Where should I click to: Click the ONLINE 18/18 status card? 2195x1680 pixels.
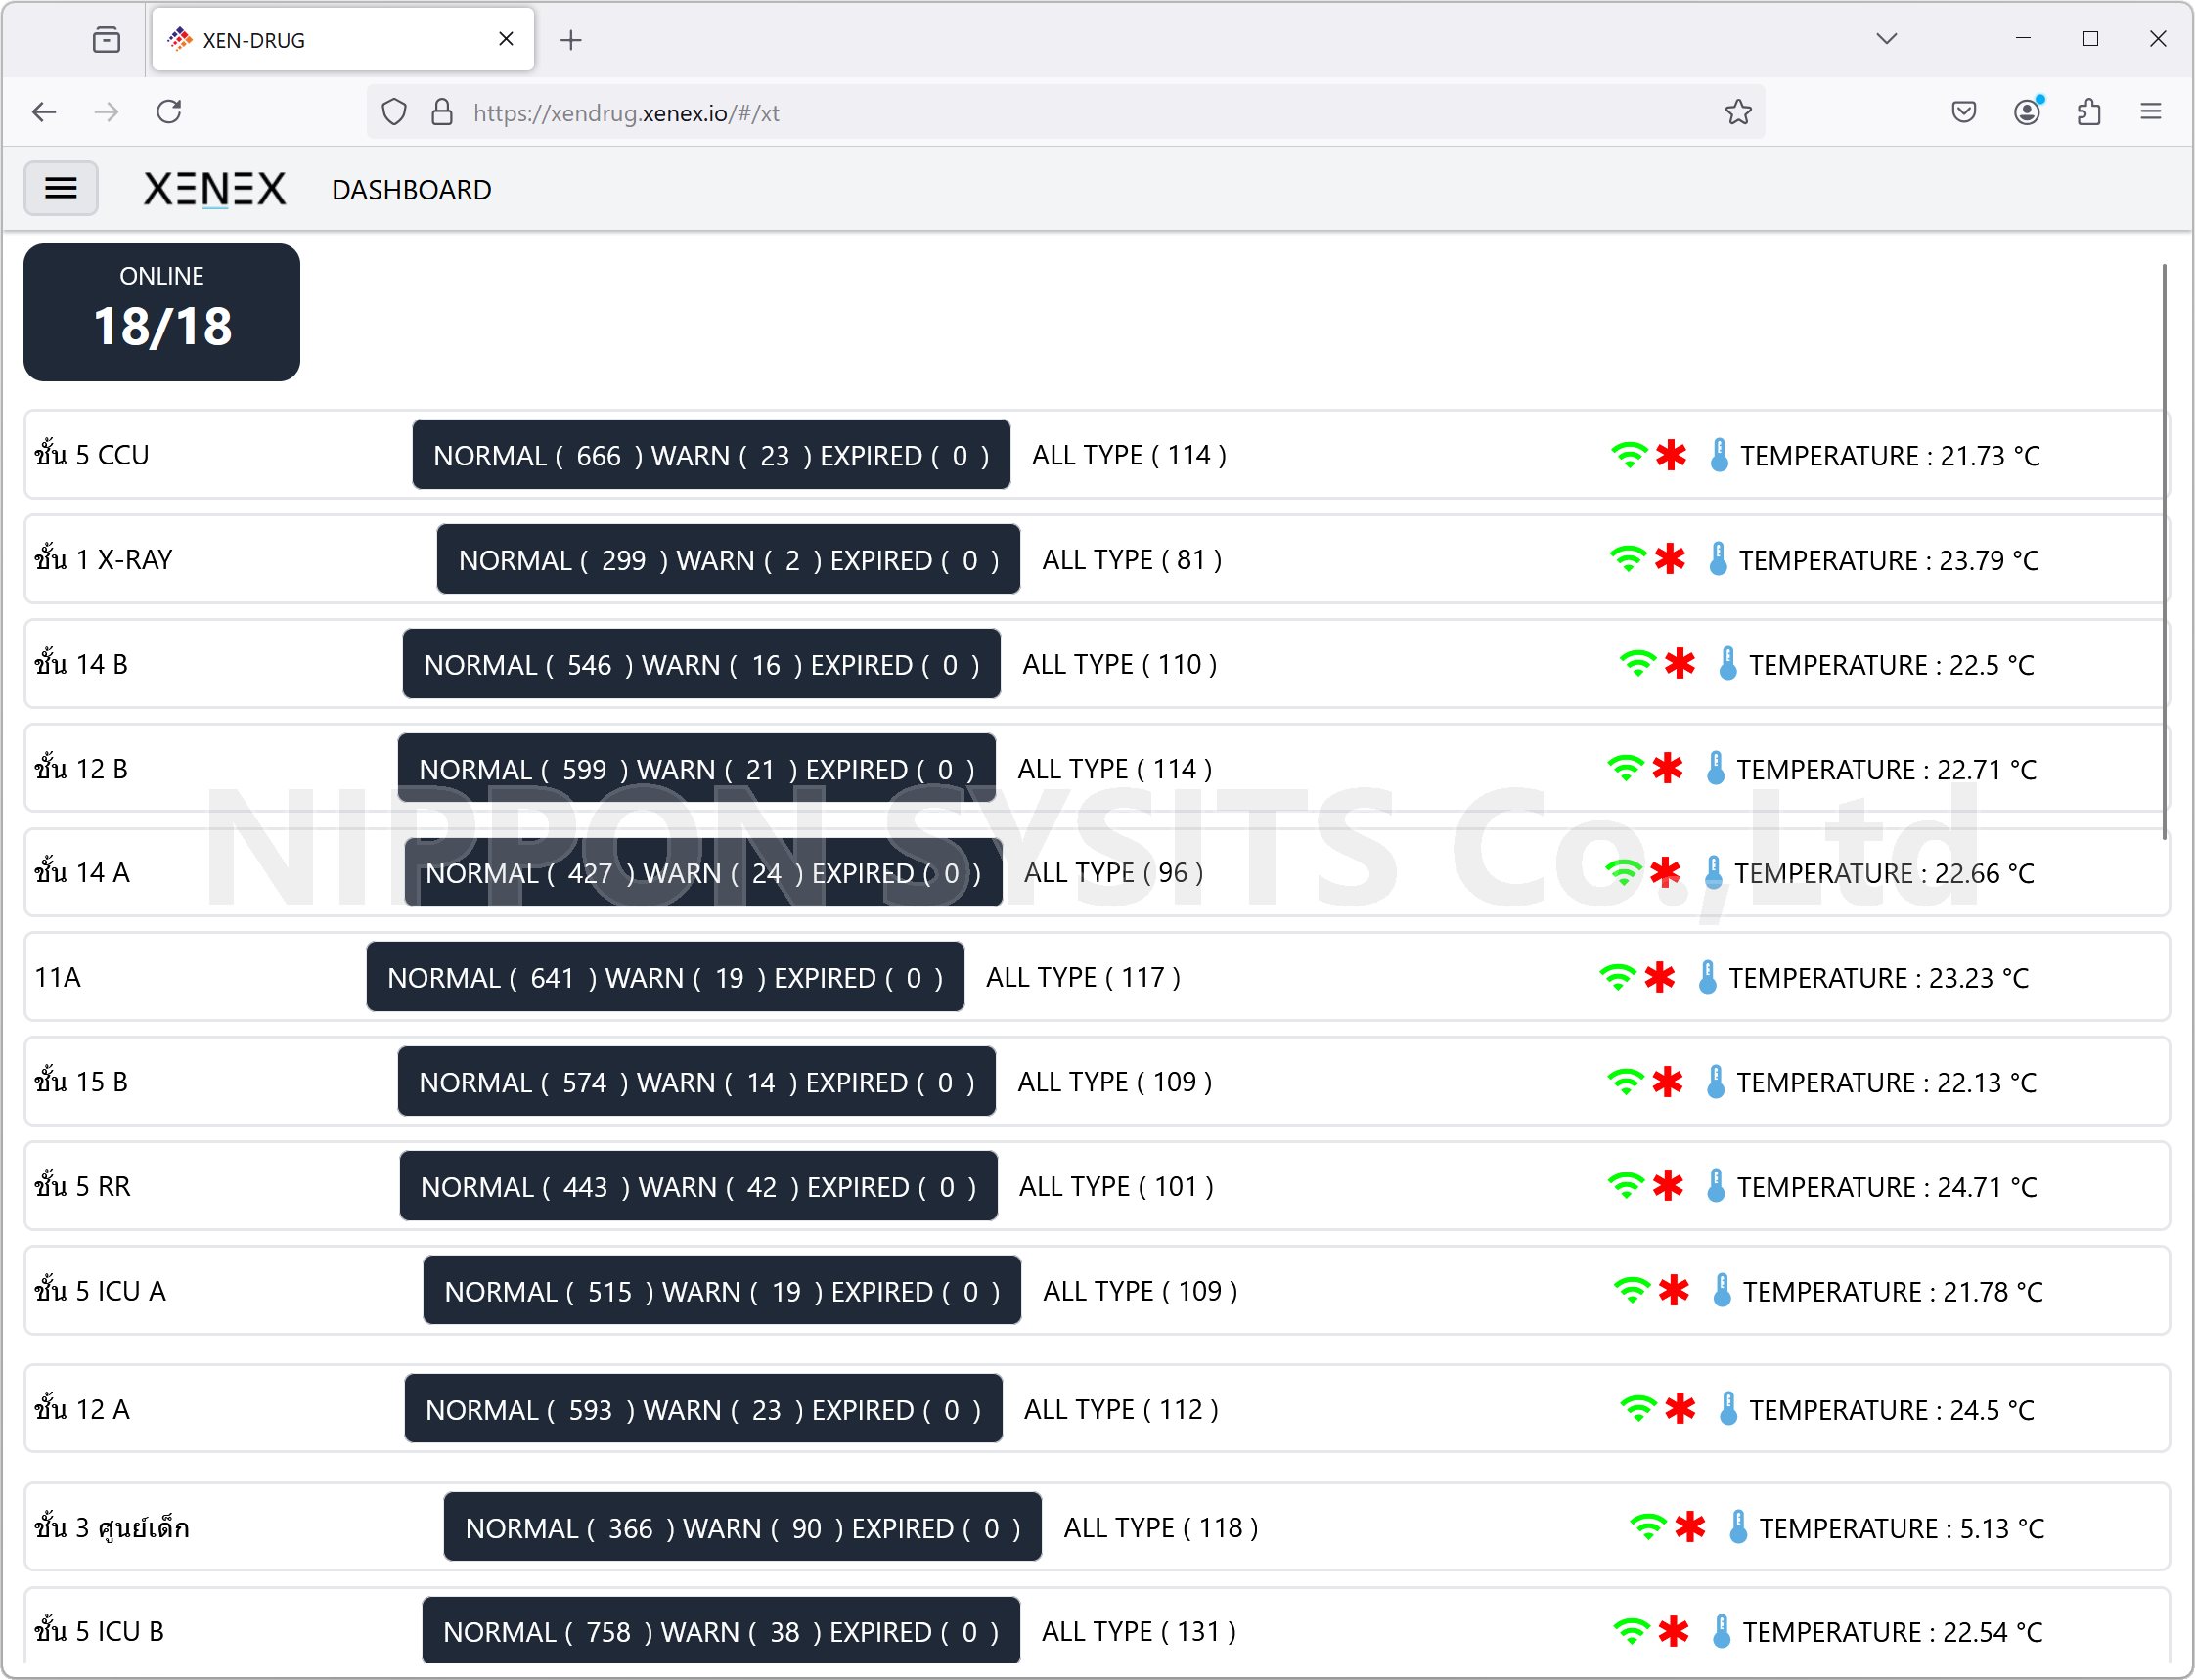click(x=162, y=312)
